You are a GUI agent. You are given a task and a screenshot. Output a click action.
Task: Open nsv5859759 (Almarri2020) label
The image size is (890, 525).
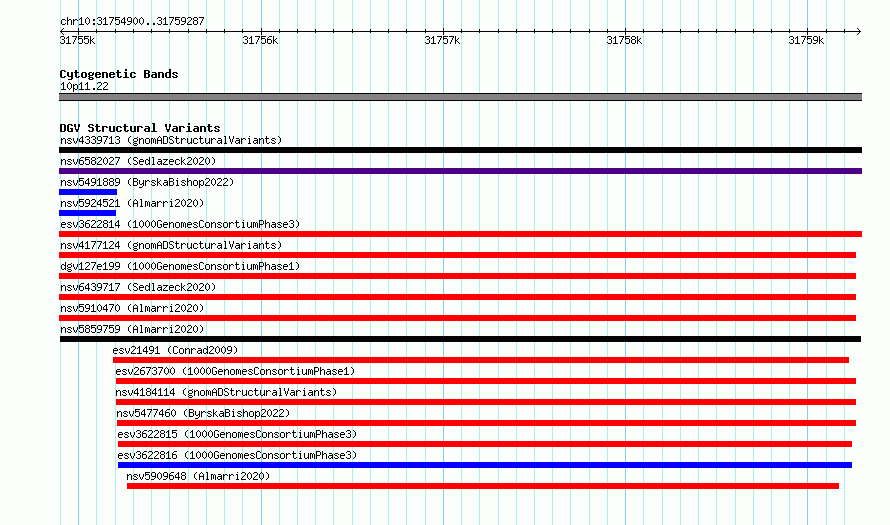132,329
